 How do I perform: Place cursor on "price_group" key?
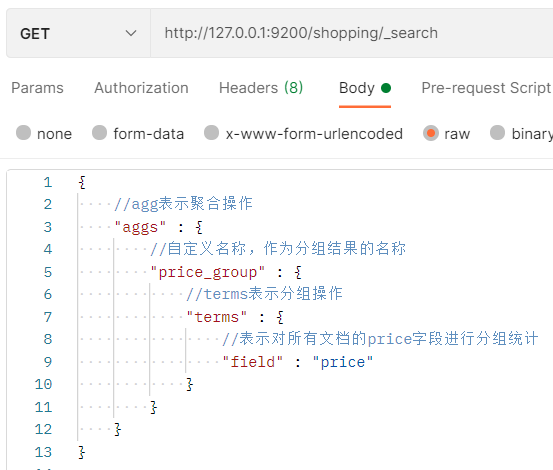coord(208,272)
